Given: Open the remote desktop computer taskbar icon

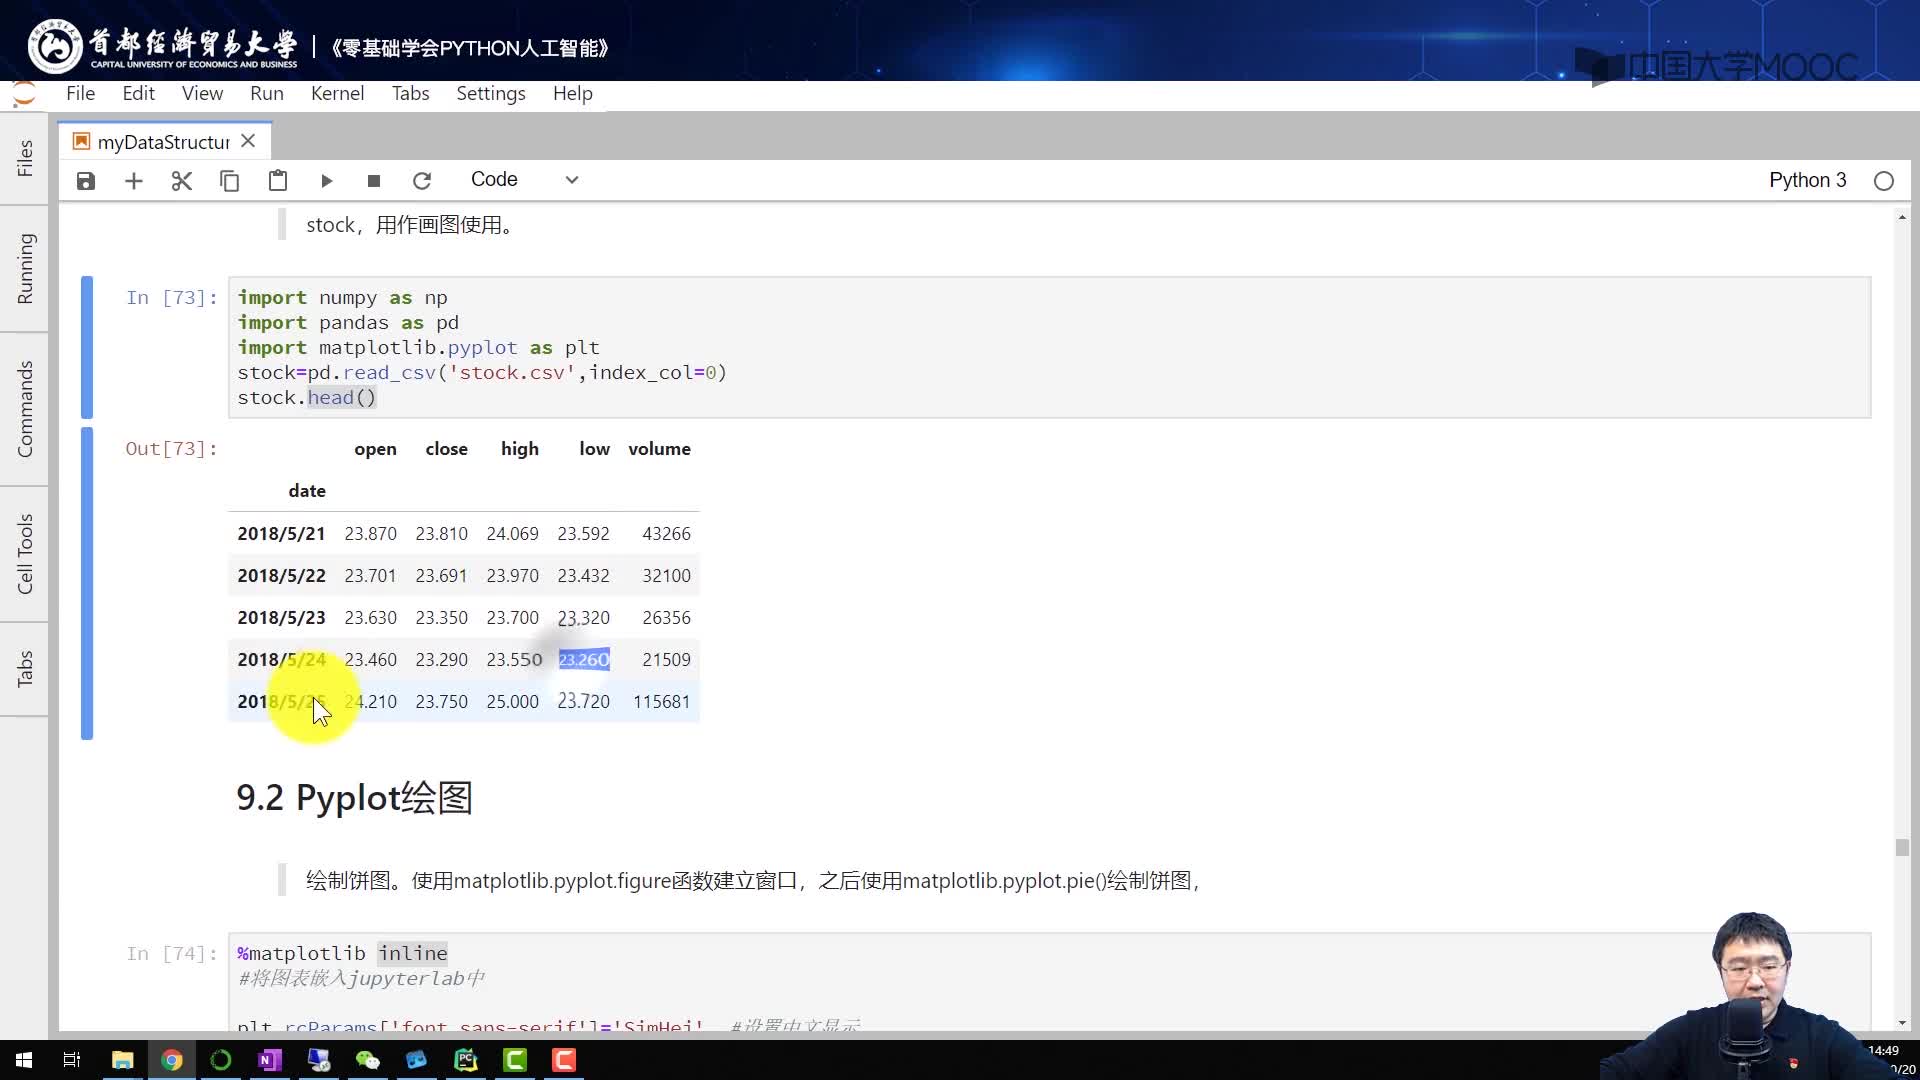Looking at the screenshot, I should (319, 1060).
